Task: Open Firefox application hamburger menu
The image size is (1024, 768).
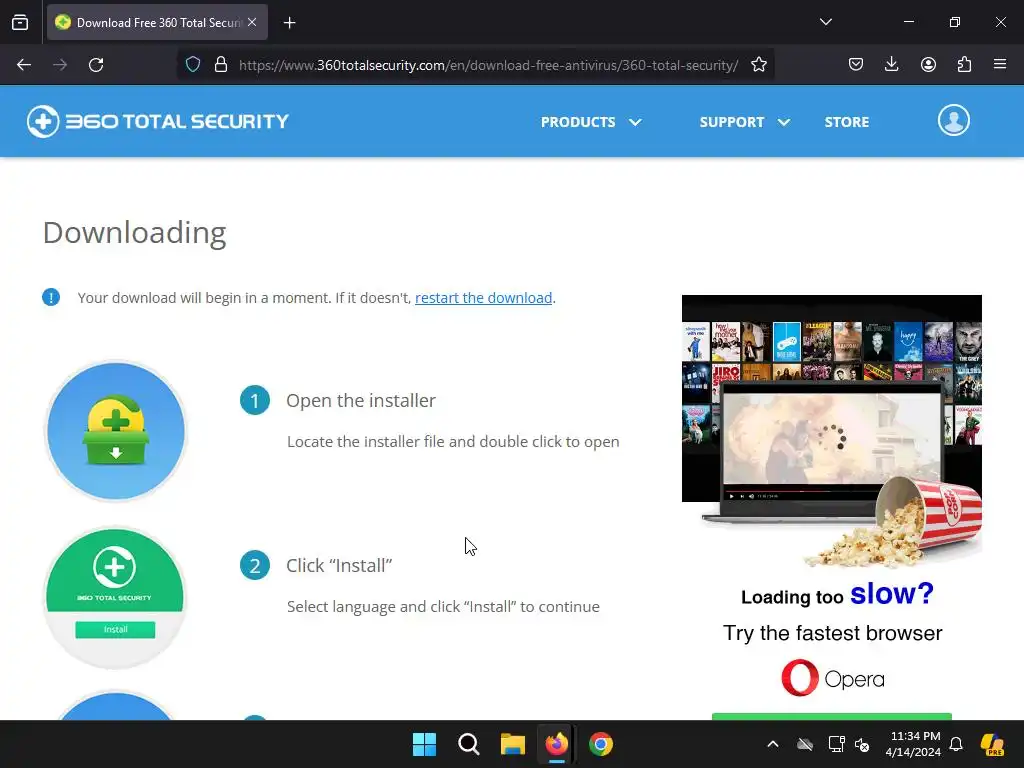Action: pos(1000,65)
